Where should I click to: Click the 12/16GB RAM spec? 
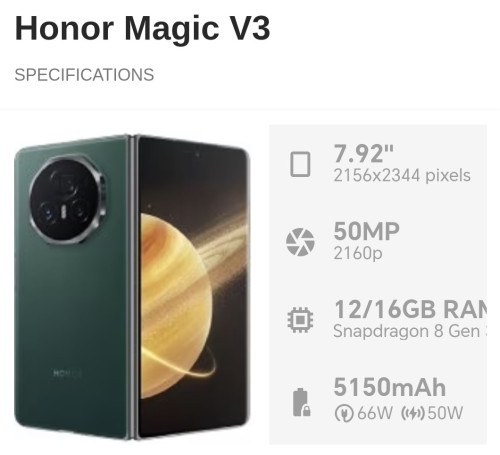pos(410,310)
